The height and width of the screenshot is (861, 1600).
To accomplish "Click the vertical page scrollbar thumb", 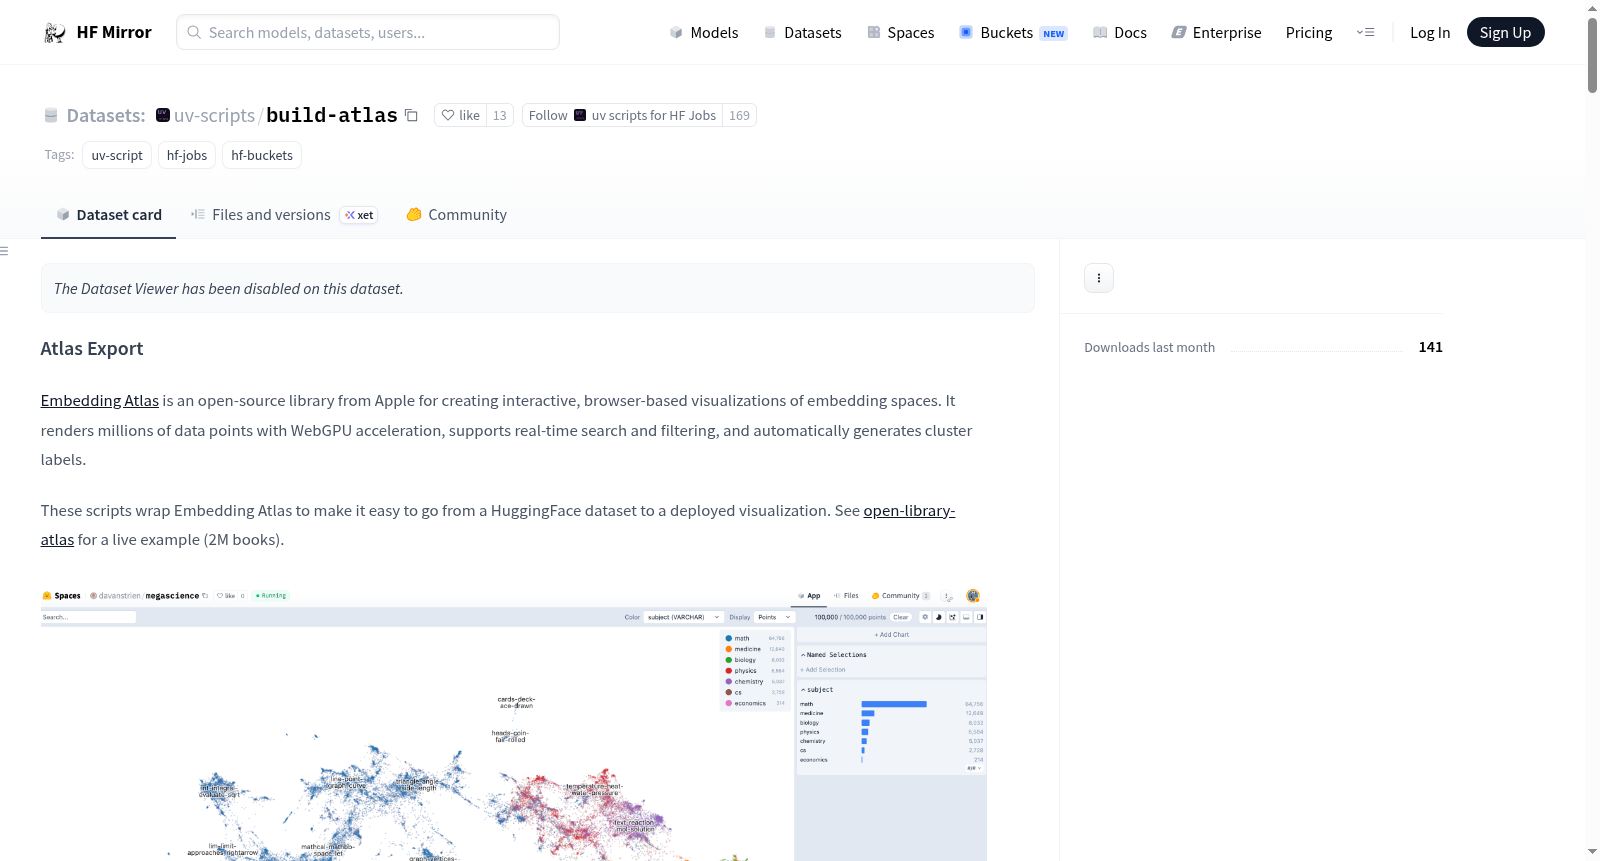I will [x=1592, y=55].
